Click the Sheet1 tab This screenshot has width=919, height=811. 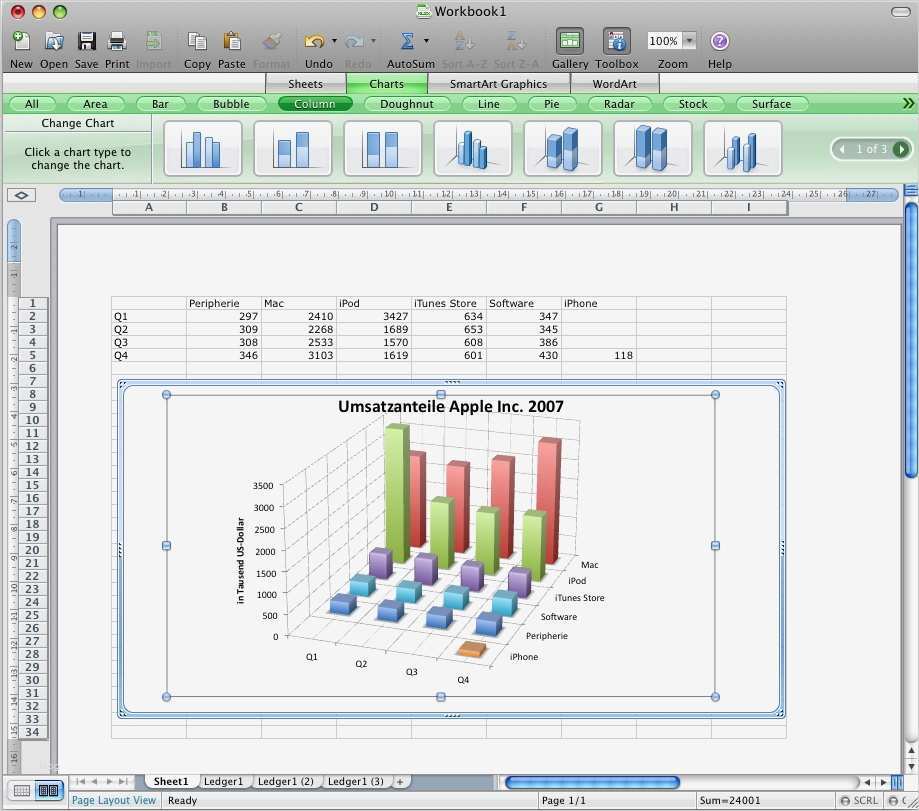click(x=171, y=782)
